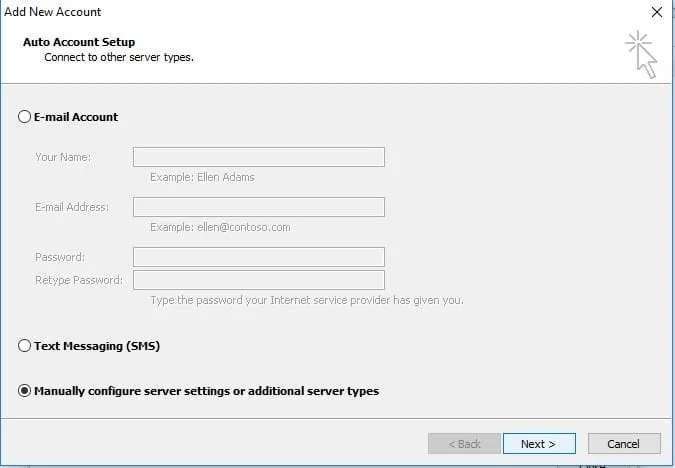Viewport: 675px width, 468px height.
Task: Cancel the Add New Account wizard
Action: 623,443
